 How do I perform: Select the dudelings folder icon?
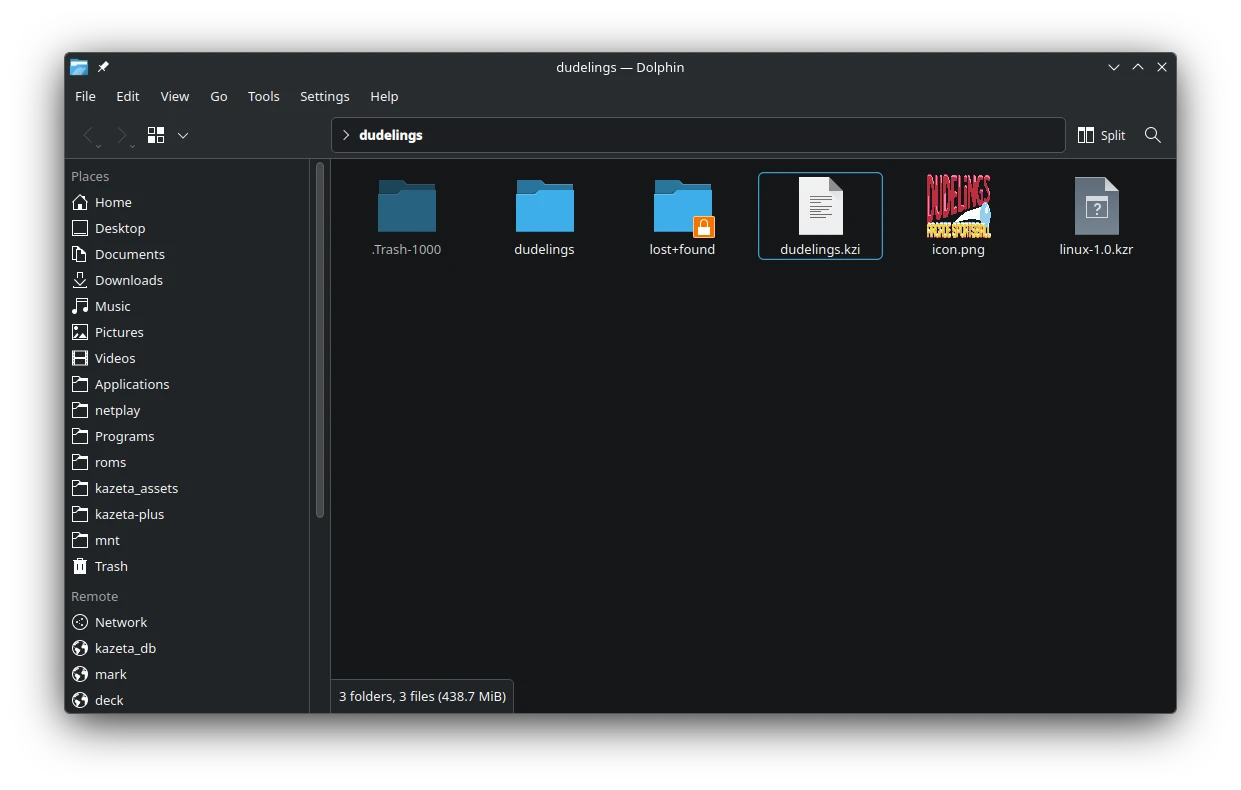[544, 207]
